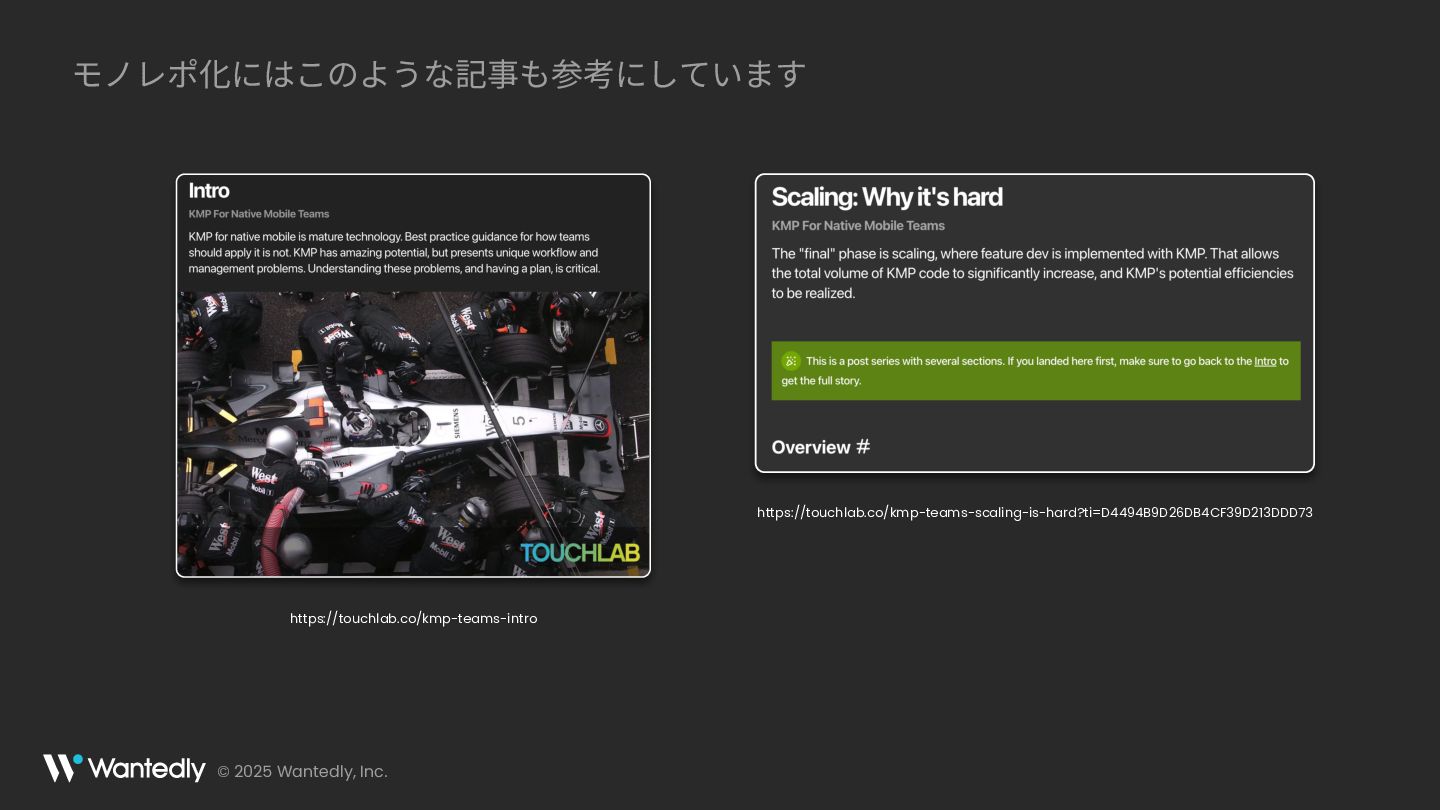Click the Wantedly logo icon
Viewport: 1440px width, 810px height.
pyautogui.click(x=62, y=768)
